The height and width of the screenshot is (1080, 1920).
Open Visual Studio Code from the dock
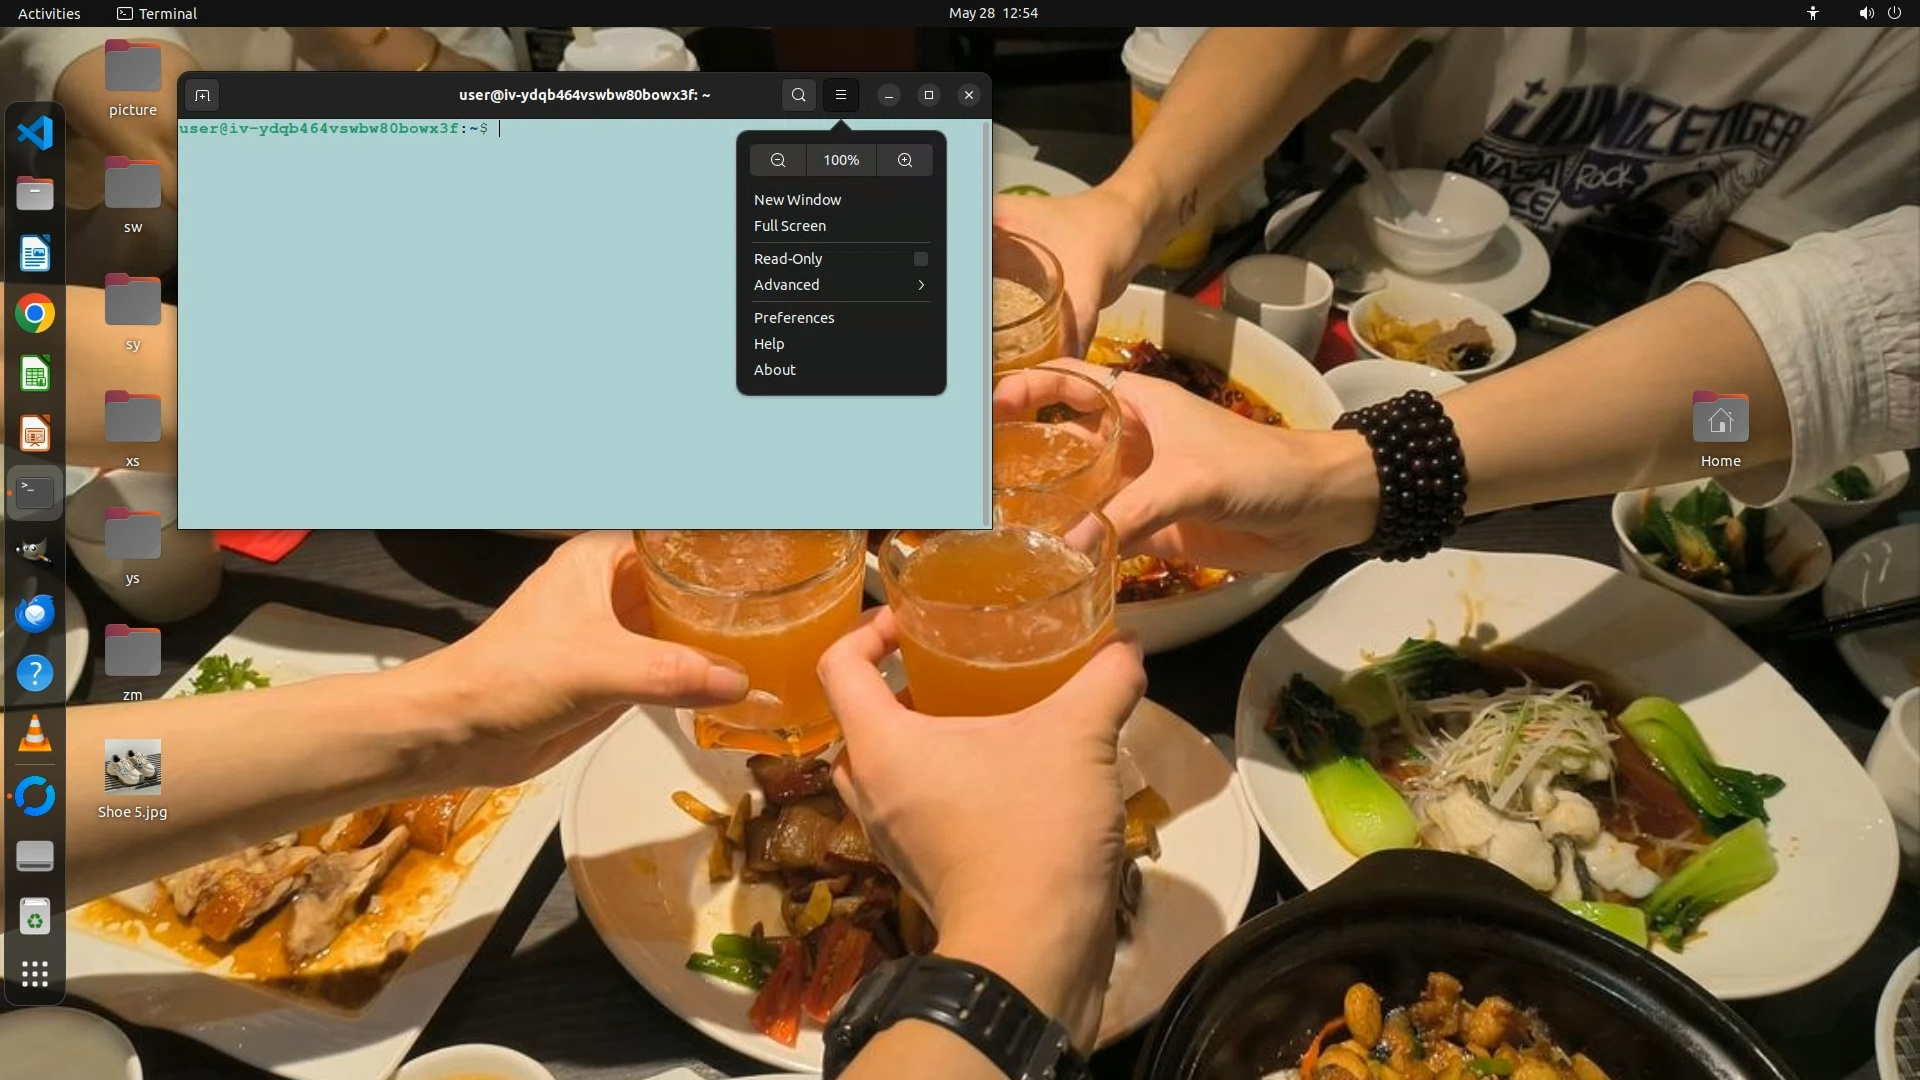point(35,132)
